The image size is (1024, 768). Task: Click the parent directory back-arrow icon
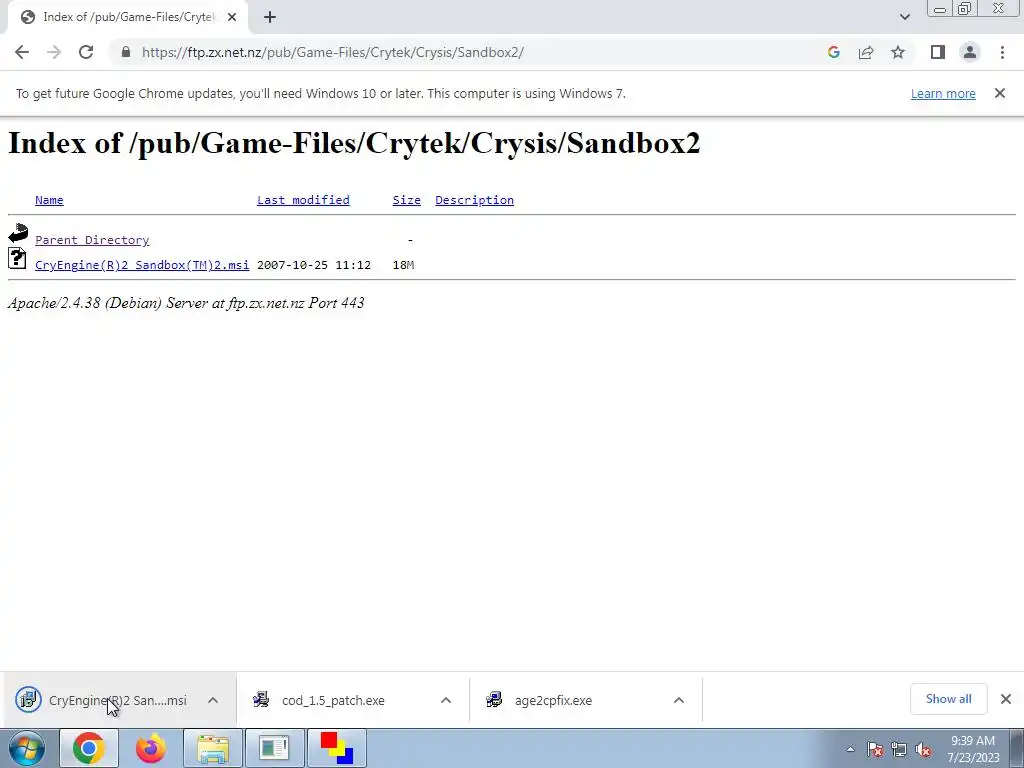click(x=18, y=233)
